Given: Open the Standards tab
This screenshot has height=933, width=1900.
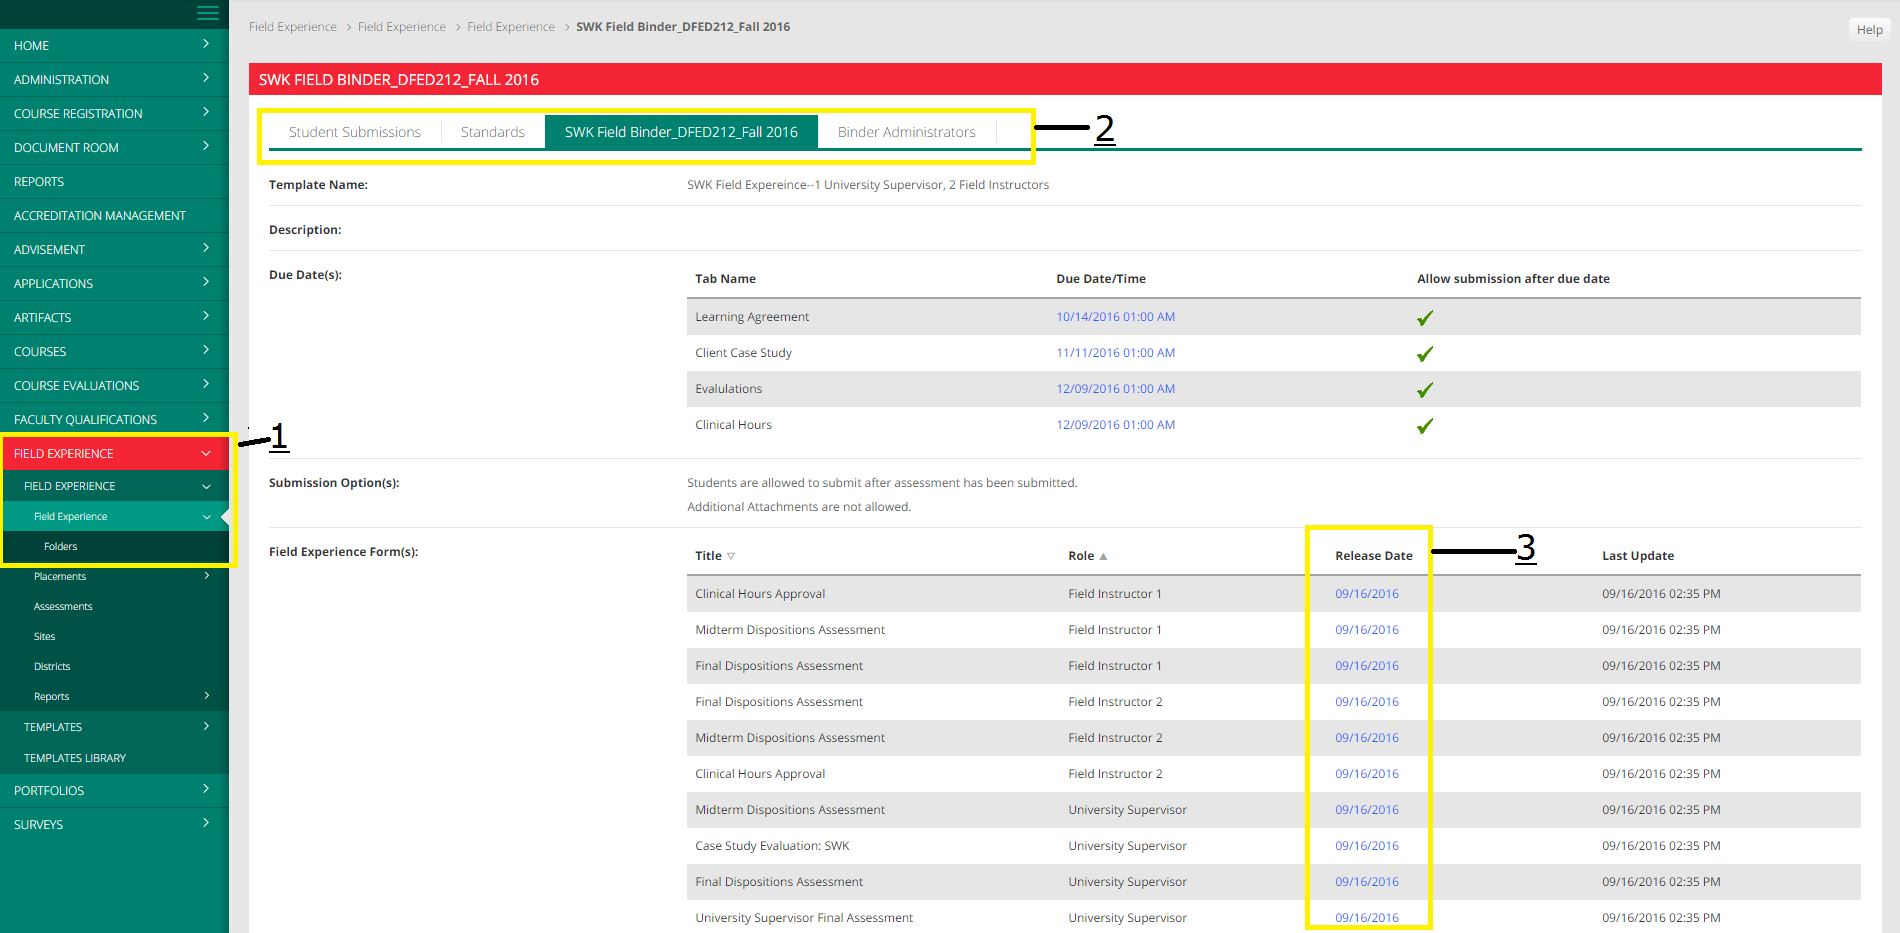Looking at the screenshot, I should click(493, 132).
